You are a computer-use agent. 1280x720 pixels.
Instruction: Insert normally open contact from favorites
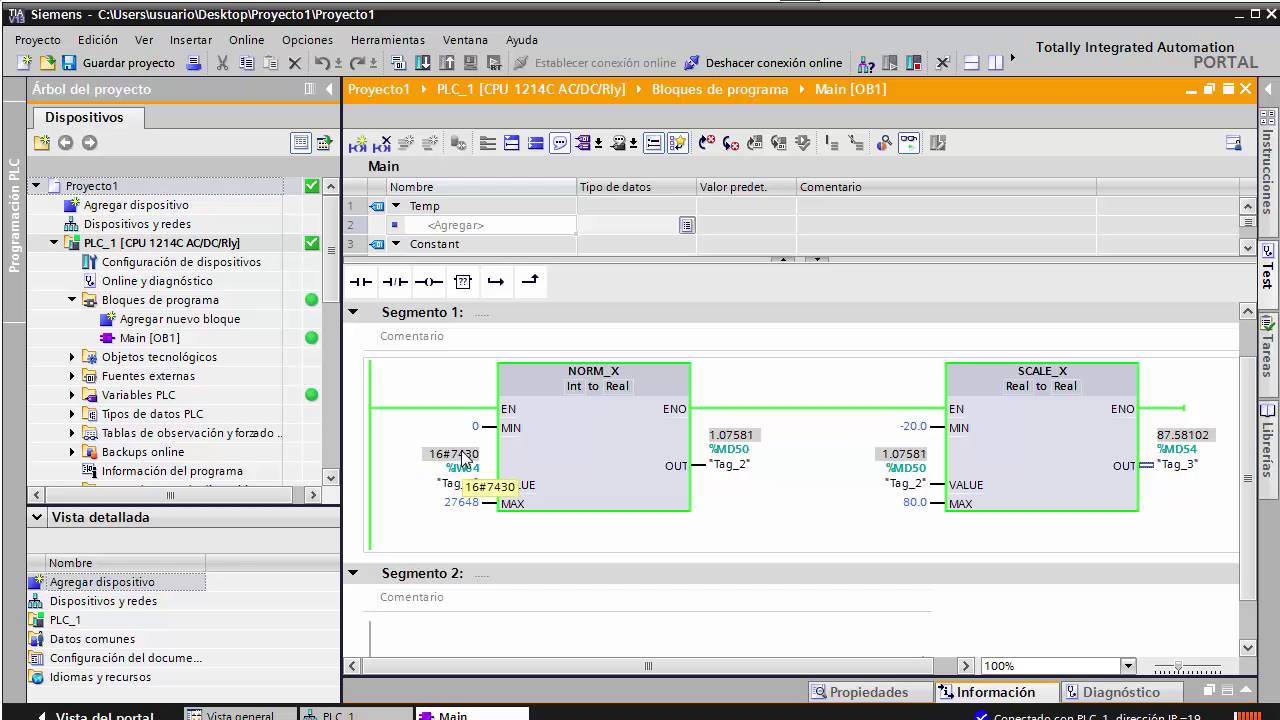(360, 282)
